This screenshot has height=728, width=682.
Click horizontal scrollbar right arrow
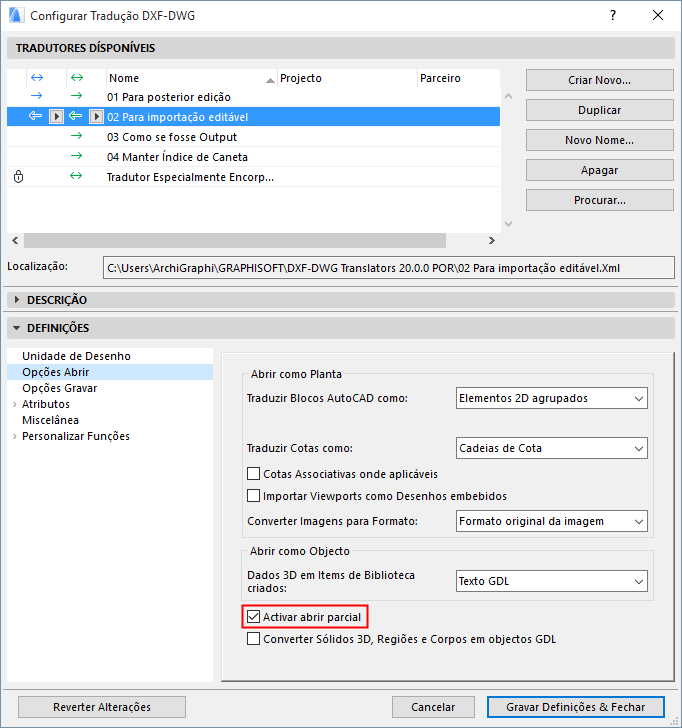492,240
